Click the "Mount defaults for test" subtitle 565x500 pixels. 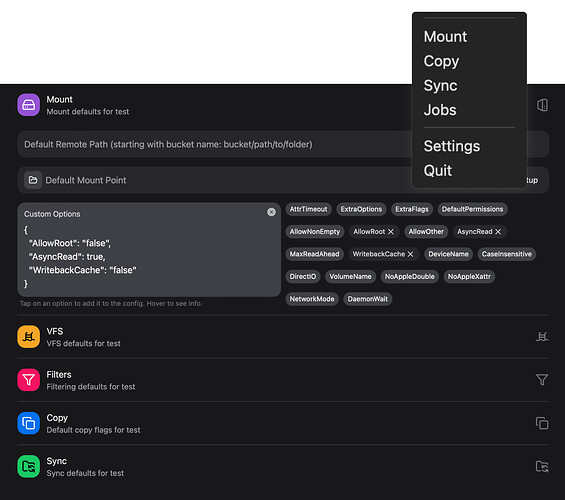tap(88, 112)
